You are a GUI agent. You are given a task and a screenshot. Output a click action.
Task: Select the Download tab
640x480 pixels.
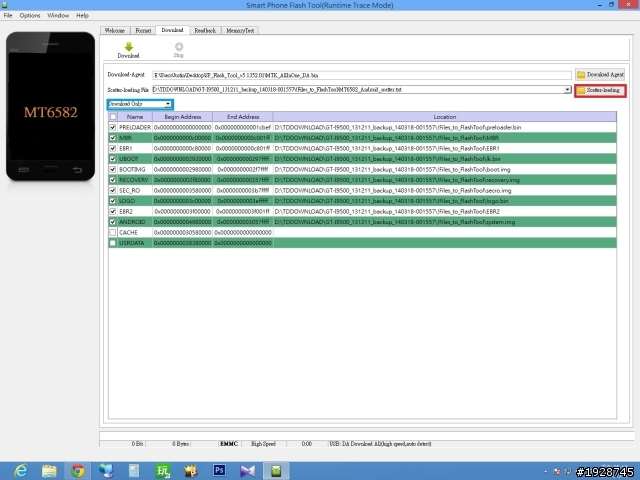[172, 30]
